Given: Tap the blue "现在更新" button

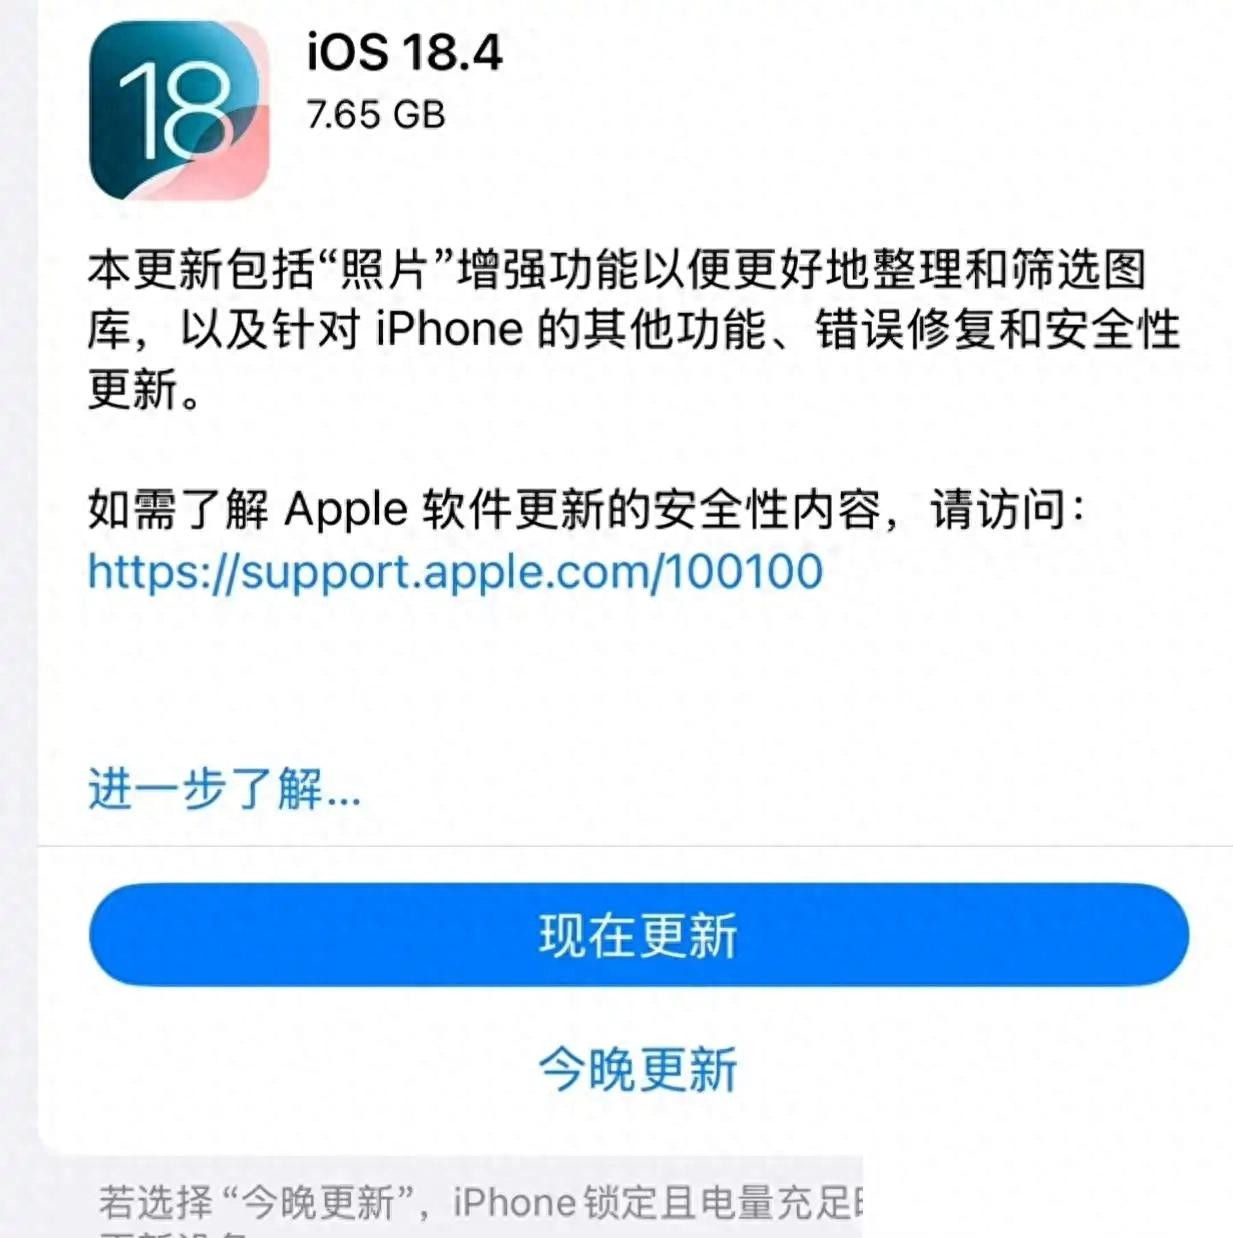Looking at the screenshot, I should (639, 935).
